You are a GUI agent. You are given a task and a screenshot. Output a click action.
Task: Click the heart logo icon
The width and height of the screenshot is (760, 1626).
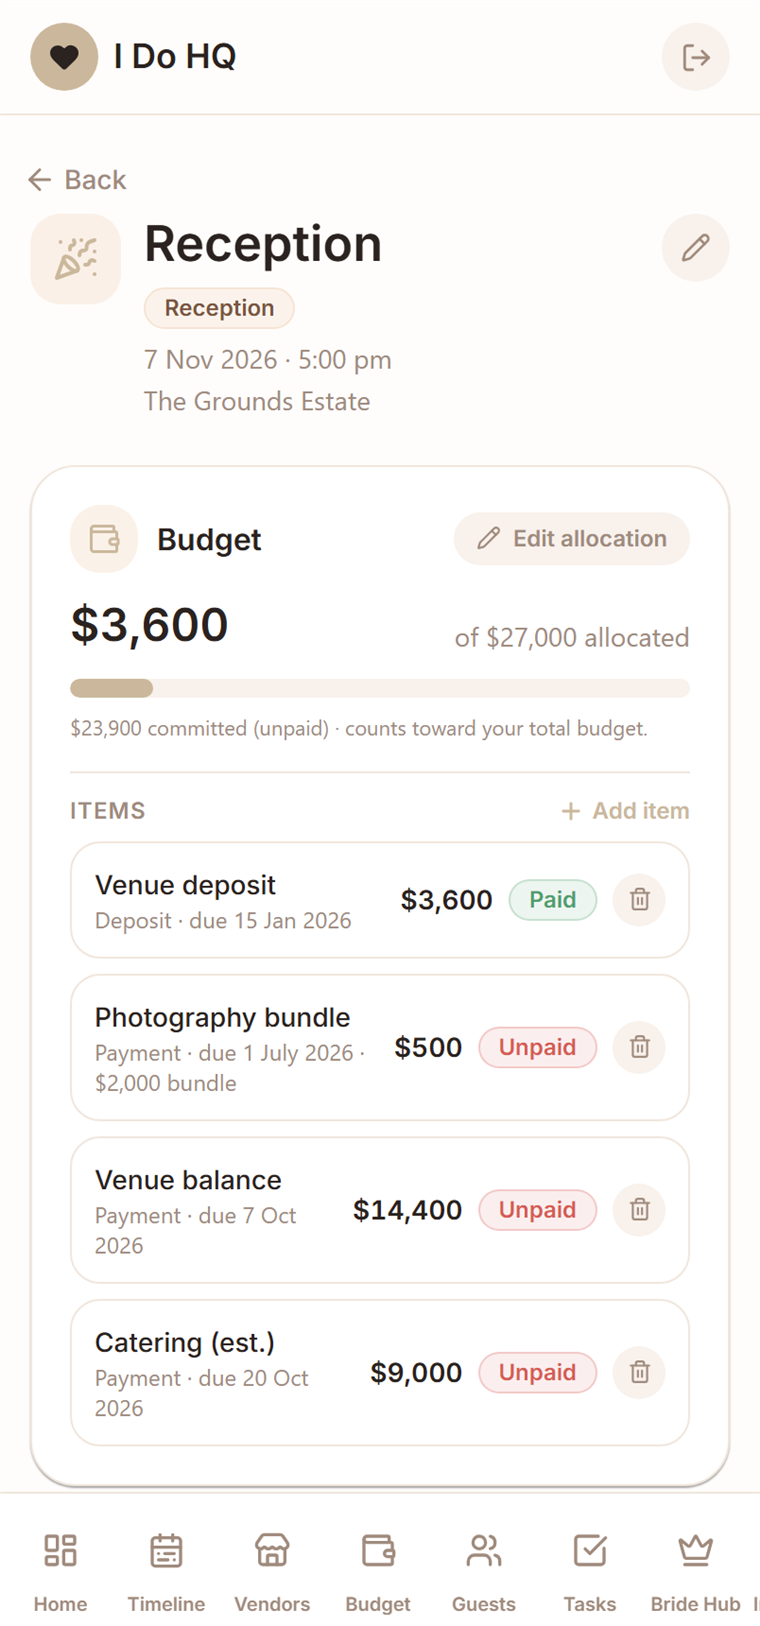(64, 57)
